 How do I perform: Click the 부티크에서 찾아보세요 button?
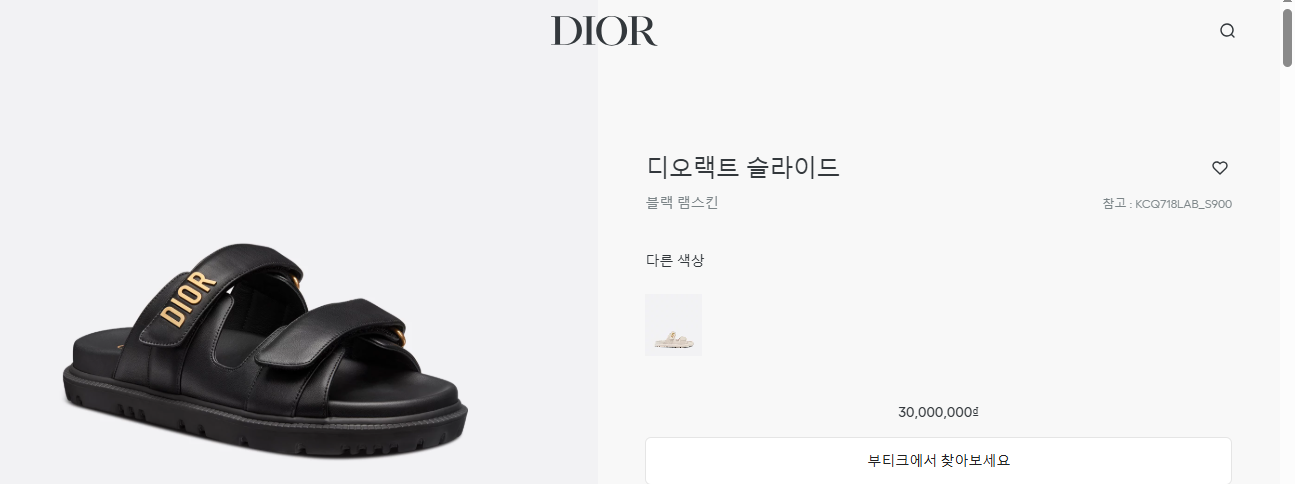[938, 461]
